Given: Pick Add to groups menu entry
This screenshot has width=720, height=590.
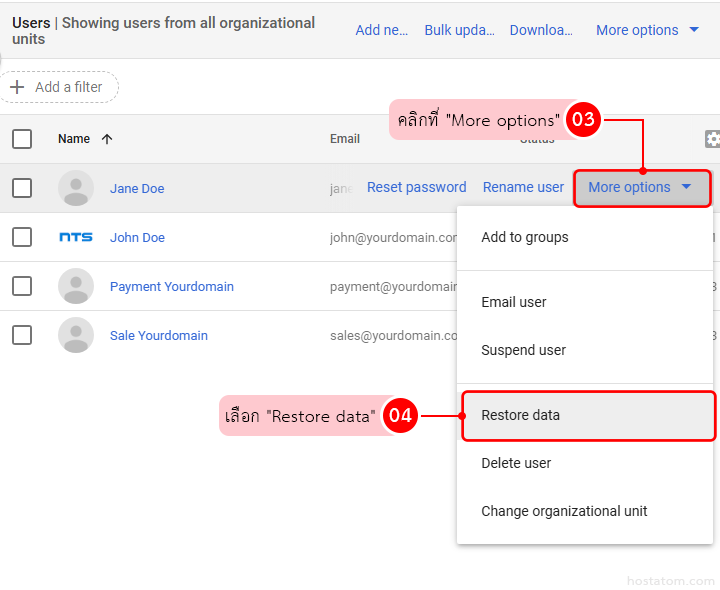Looking at the screenshot, I should point(524,237).
